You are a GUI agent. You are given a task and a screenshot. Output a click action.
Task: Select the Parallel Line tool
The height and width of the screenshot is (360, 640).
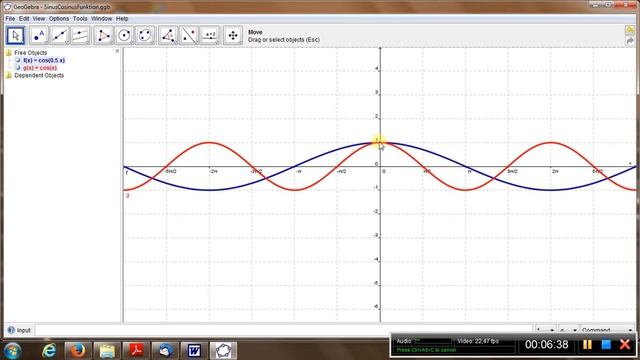80,36
